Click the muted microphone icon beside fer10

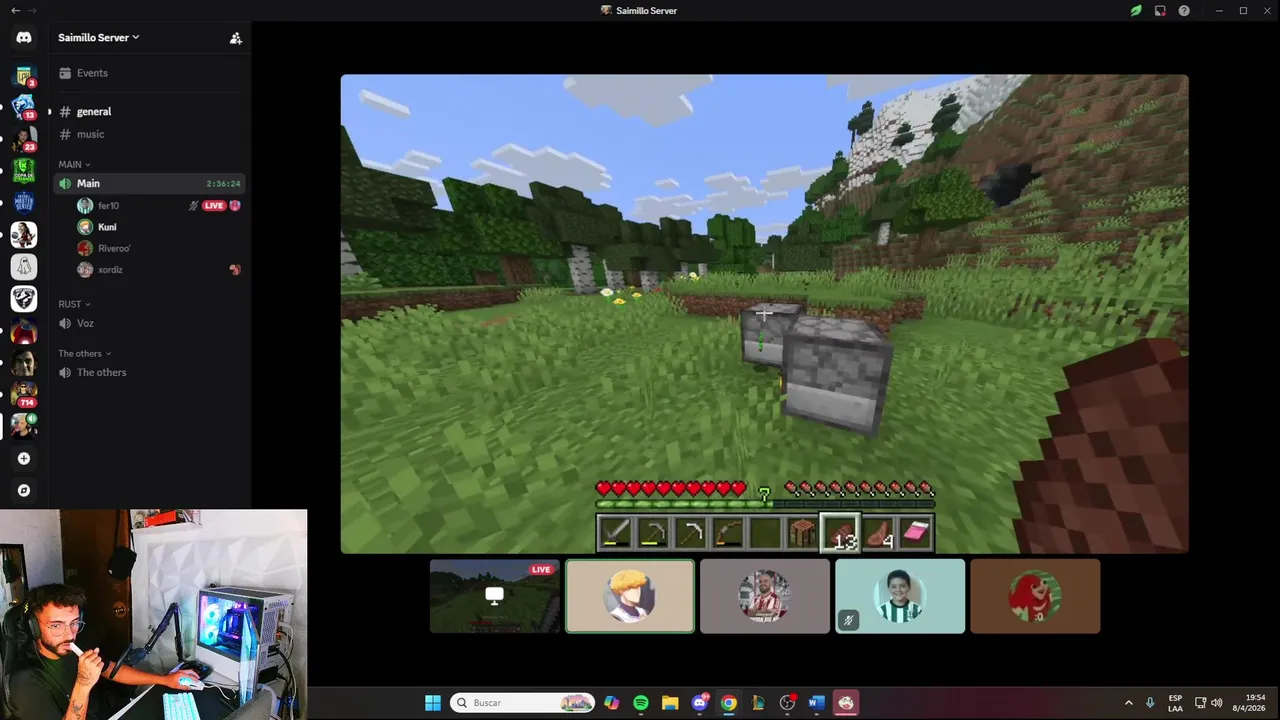tap(194, 206)
